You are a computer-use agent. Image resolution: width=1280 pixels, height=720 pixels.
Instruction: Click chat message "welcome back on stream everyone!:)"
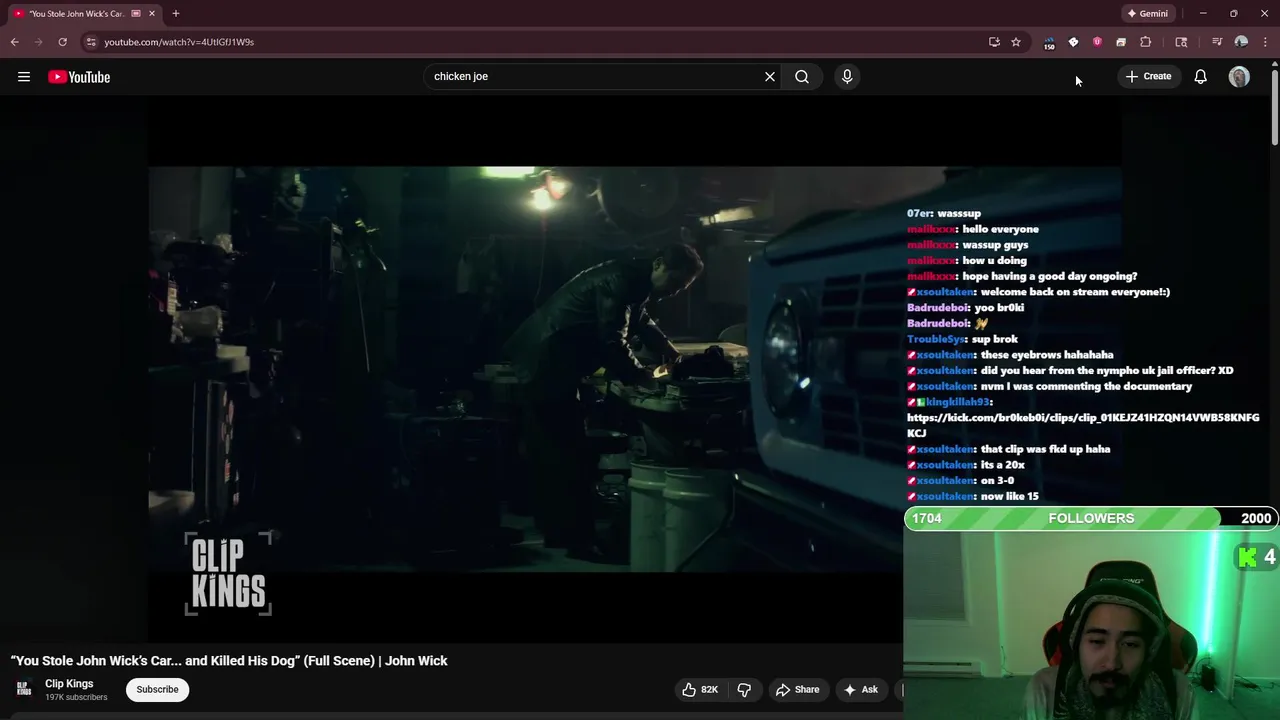pyautogui.click(x=1075, y=292)
